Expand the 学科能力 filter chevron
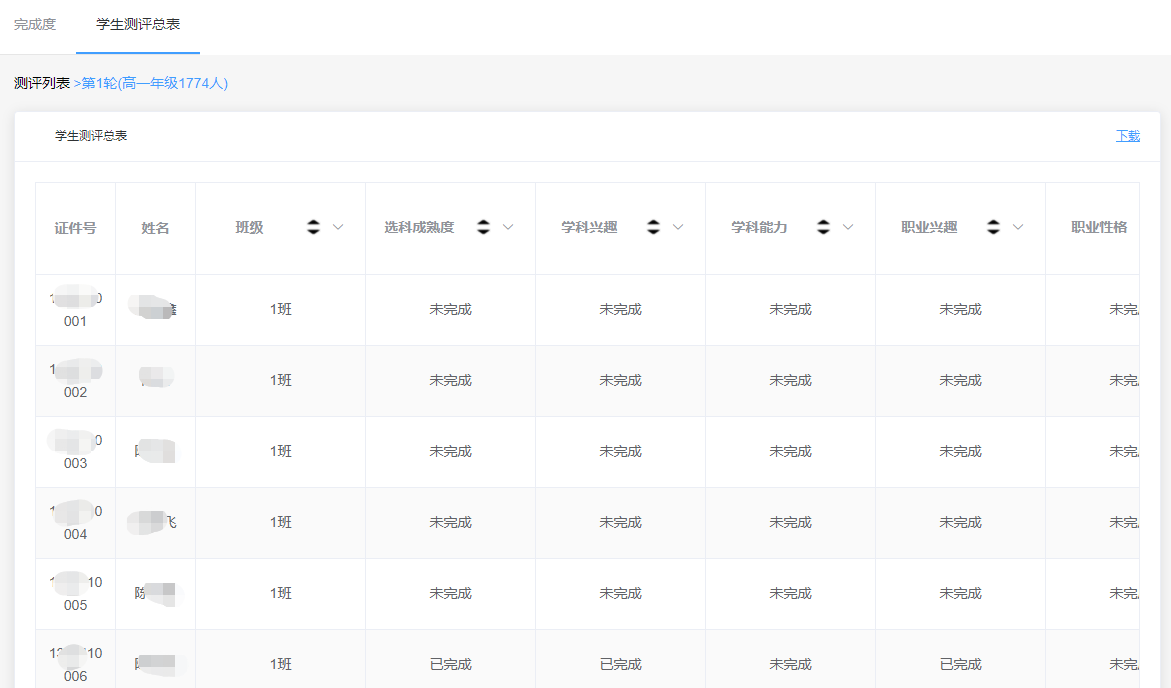Viewport: 1171px width, 688px height. [848, 227]
